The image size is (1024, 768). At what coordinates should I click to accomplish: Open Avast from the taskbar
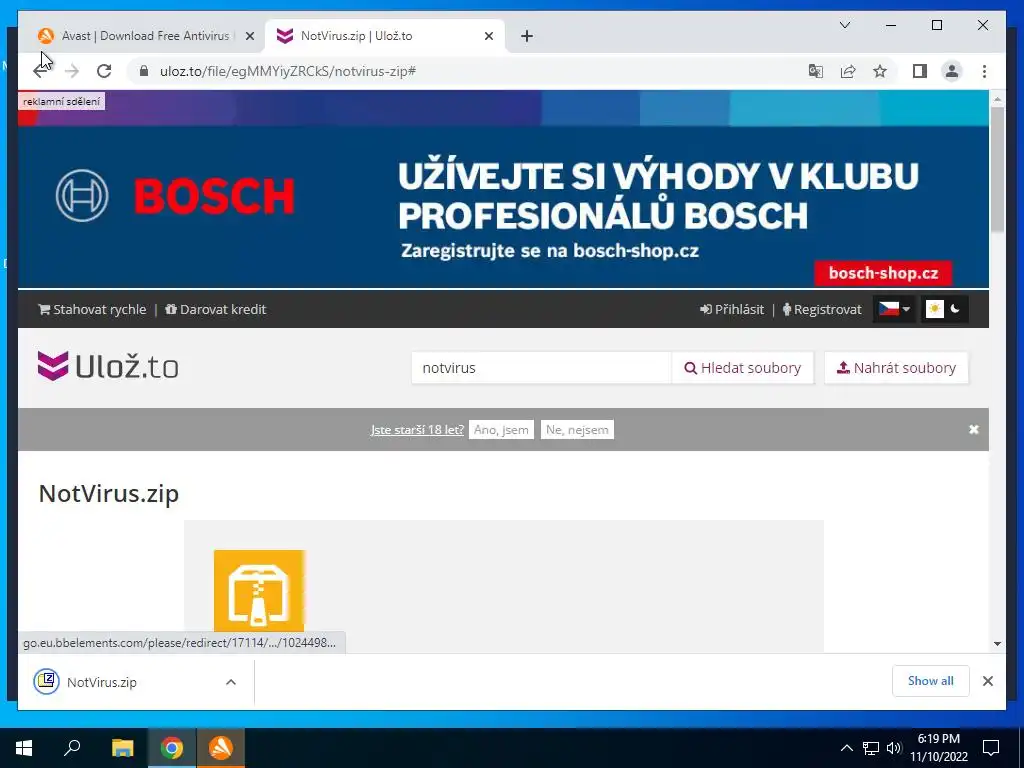[221, 748]
